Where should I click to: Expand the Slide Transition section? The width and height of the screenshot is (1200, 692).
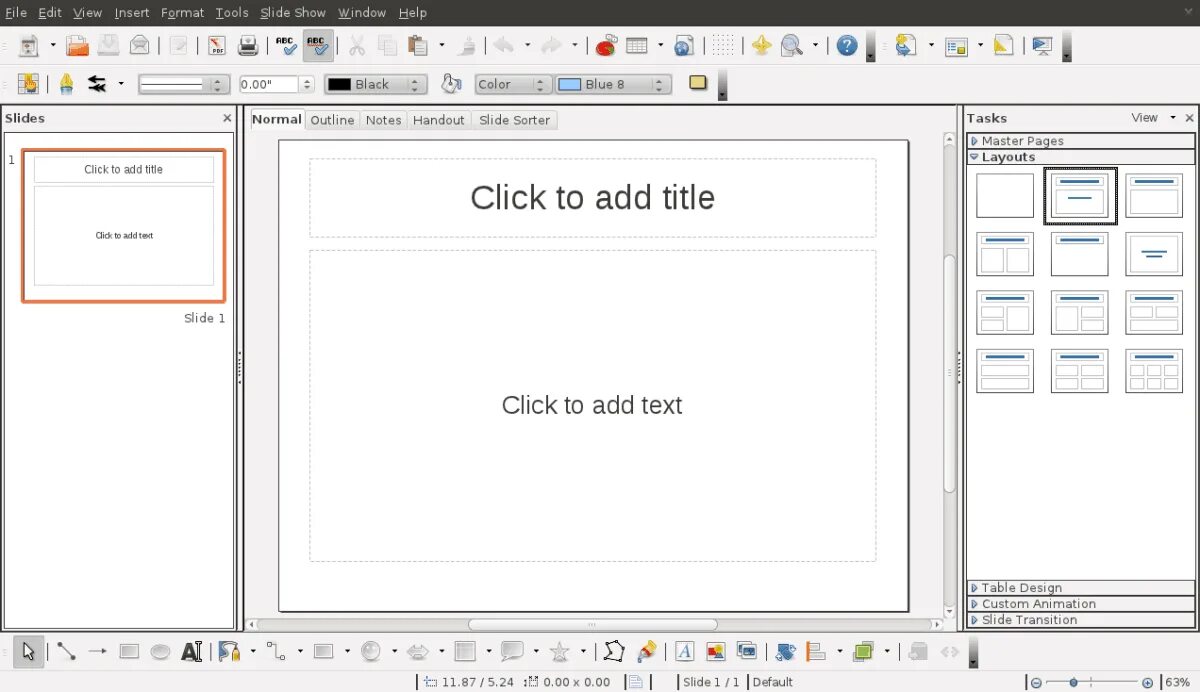click(x=1080, y=620)
